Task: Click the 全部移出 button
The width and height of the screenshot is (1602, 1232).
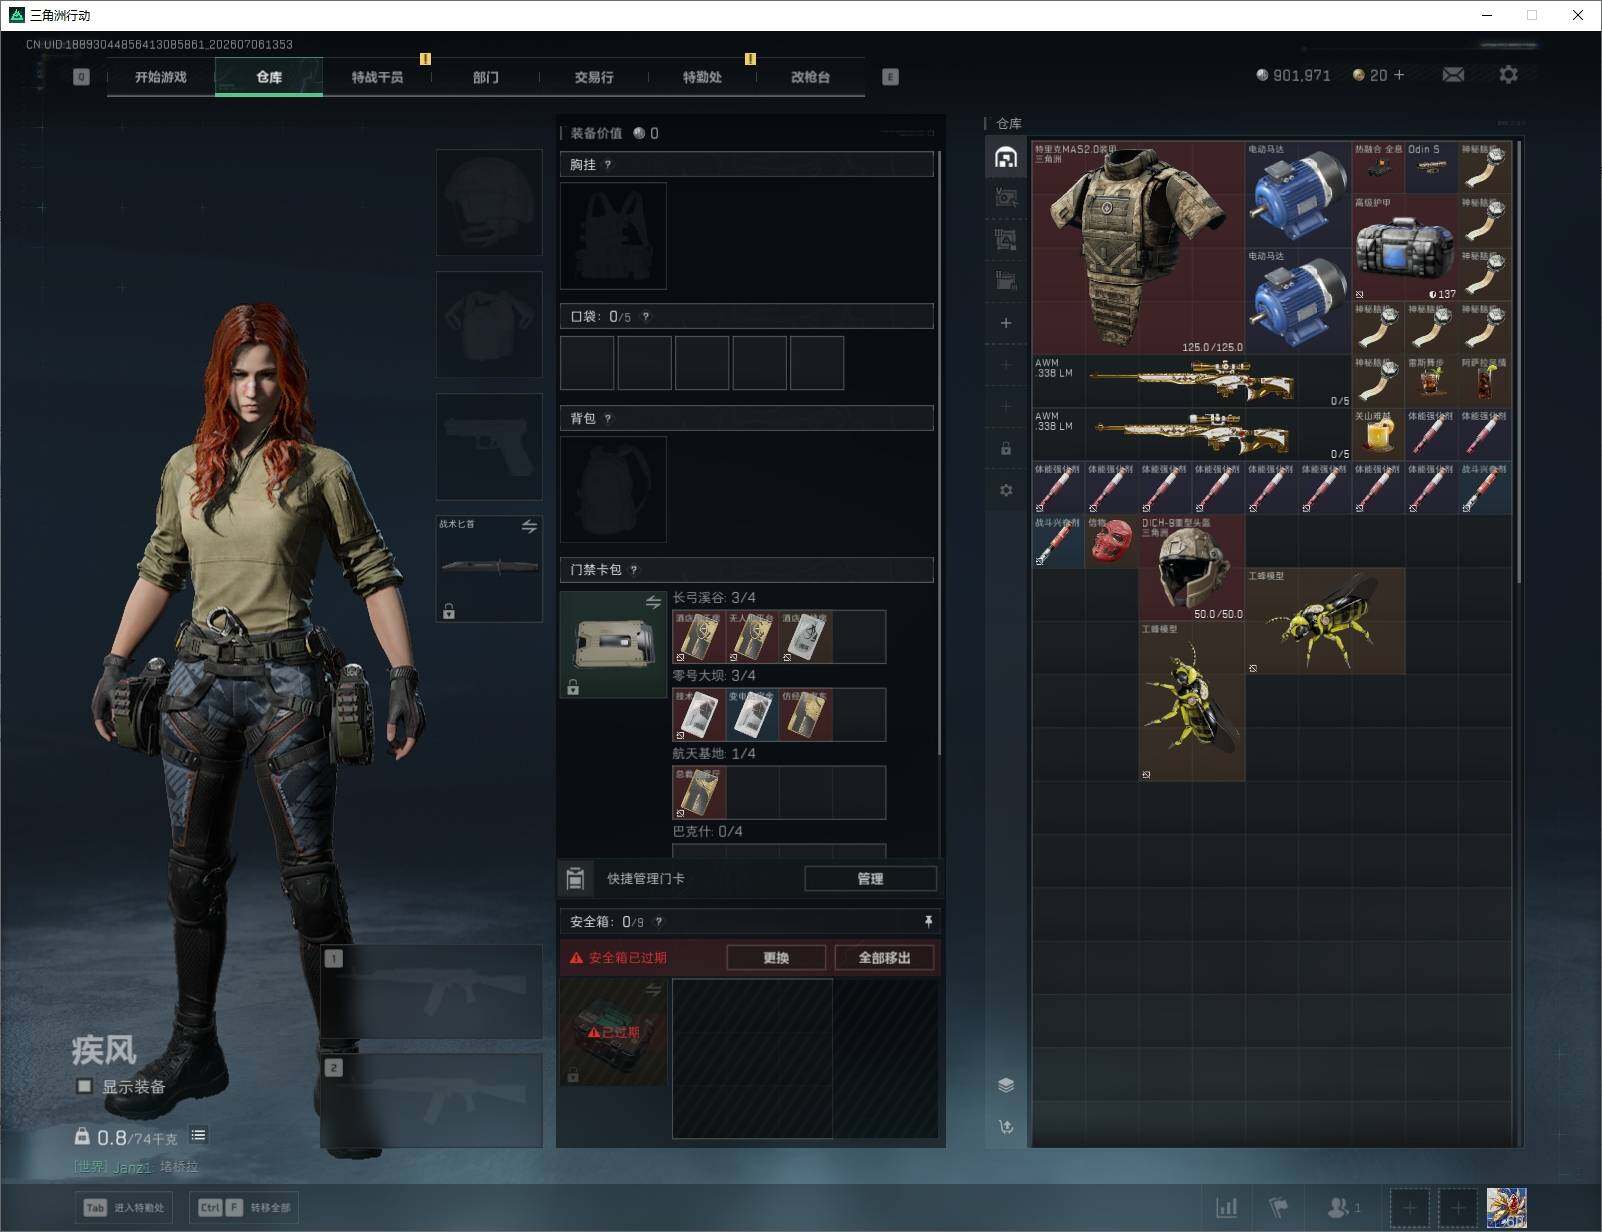Action: click(x=885, y=958)
